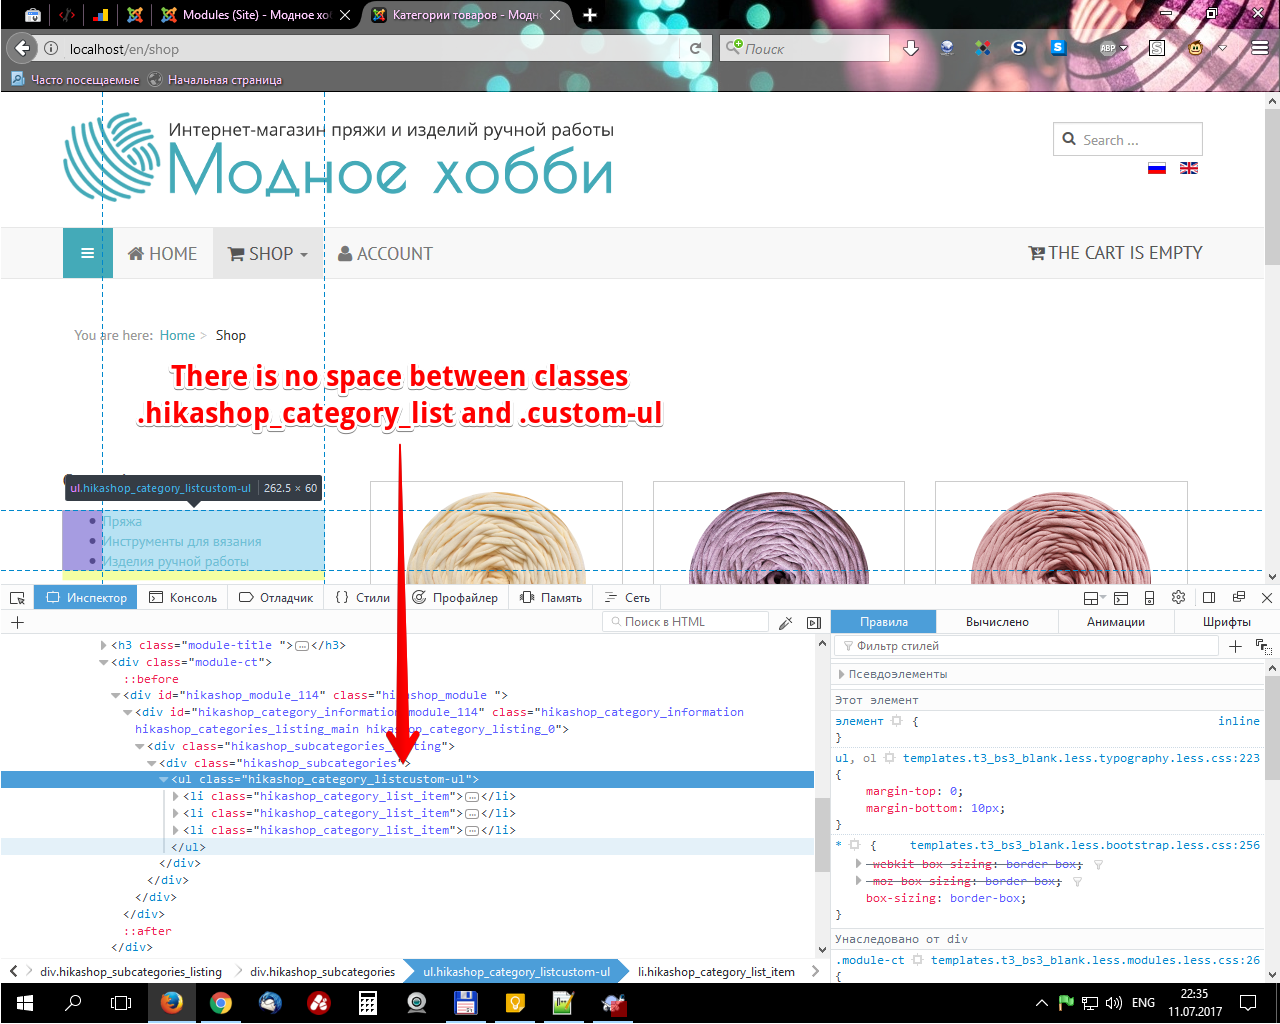Close the developer tools panel
Image resolution: width=1280 pixels, height=1024 pixels.
(x=1267, y=598)
